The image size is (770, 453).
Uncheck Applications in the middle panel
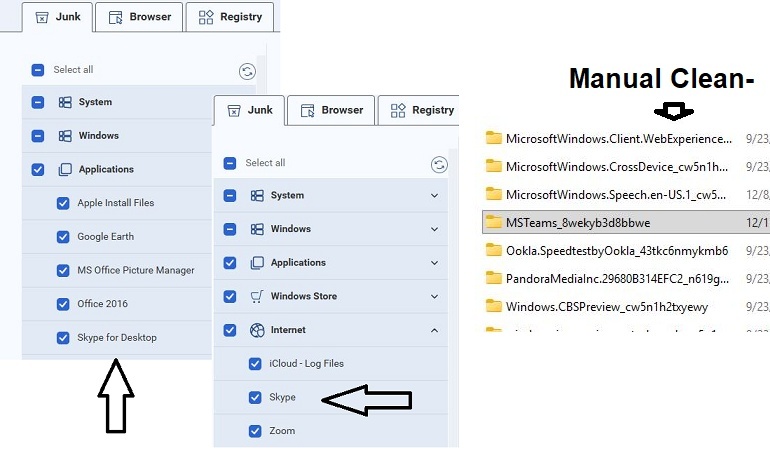230,263
